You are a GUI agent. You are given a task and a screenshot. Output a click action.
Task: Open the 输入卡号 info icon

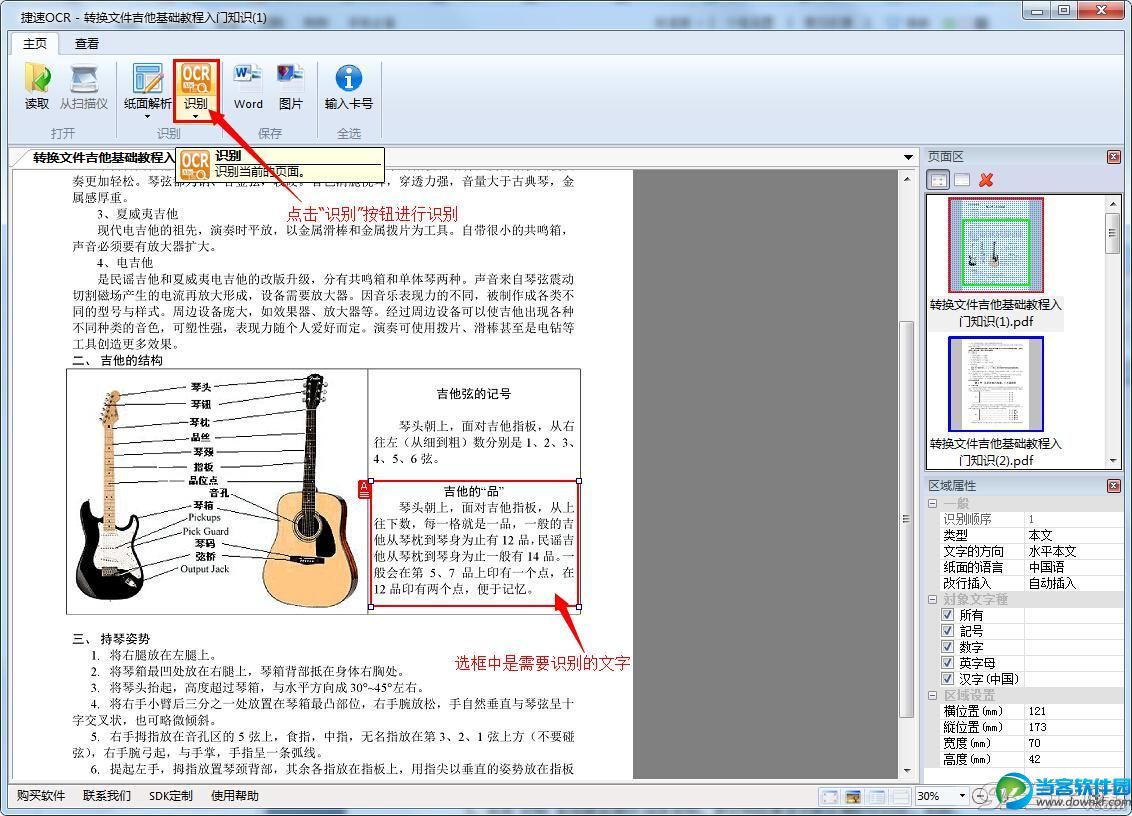[x=348, y=86]
